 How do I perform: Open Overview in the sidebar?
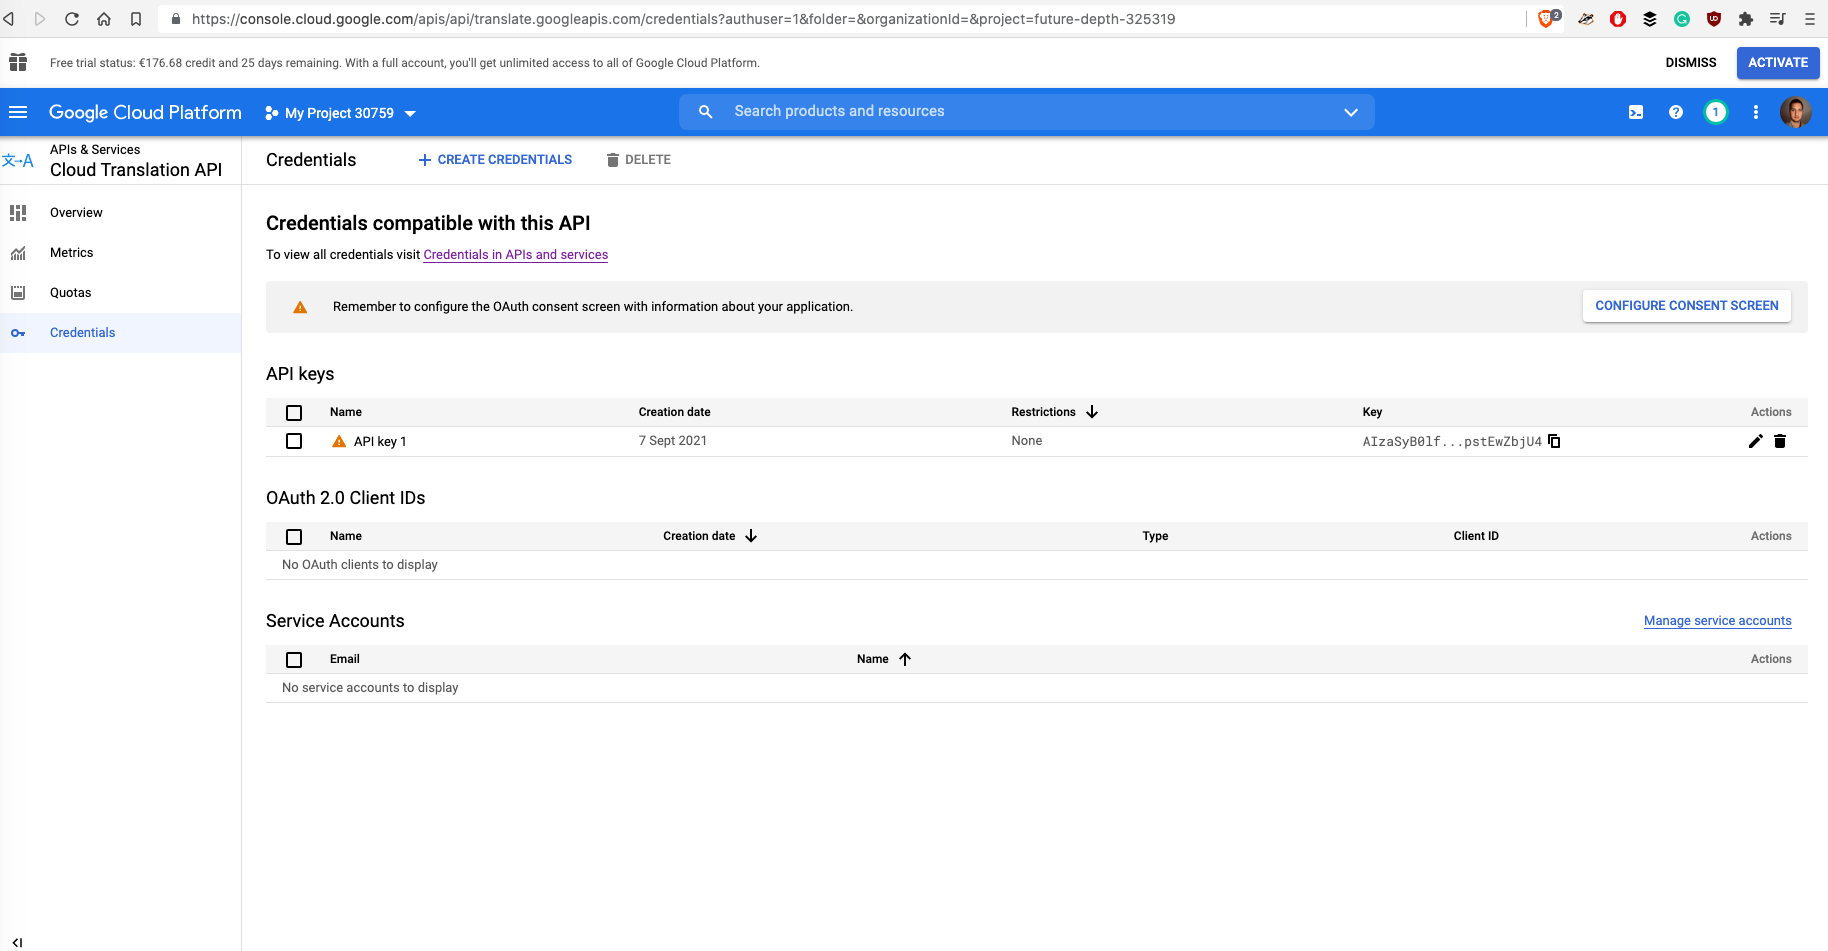pyautogui.click(x=120, y=213)
